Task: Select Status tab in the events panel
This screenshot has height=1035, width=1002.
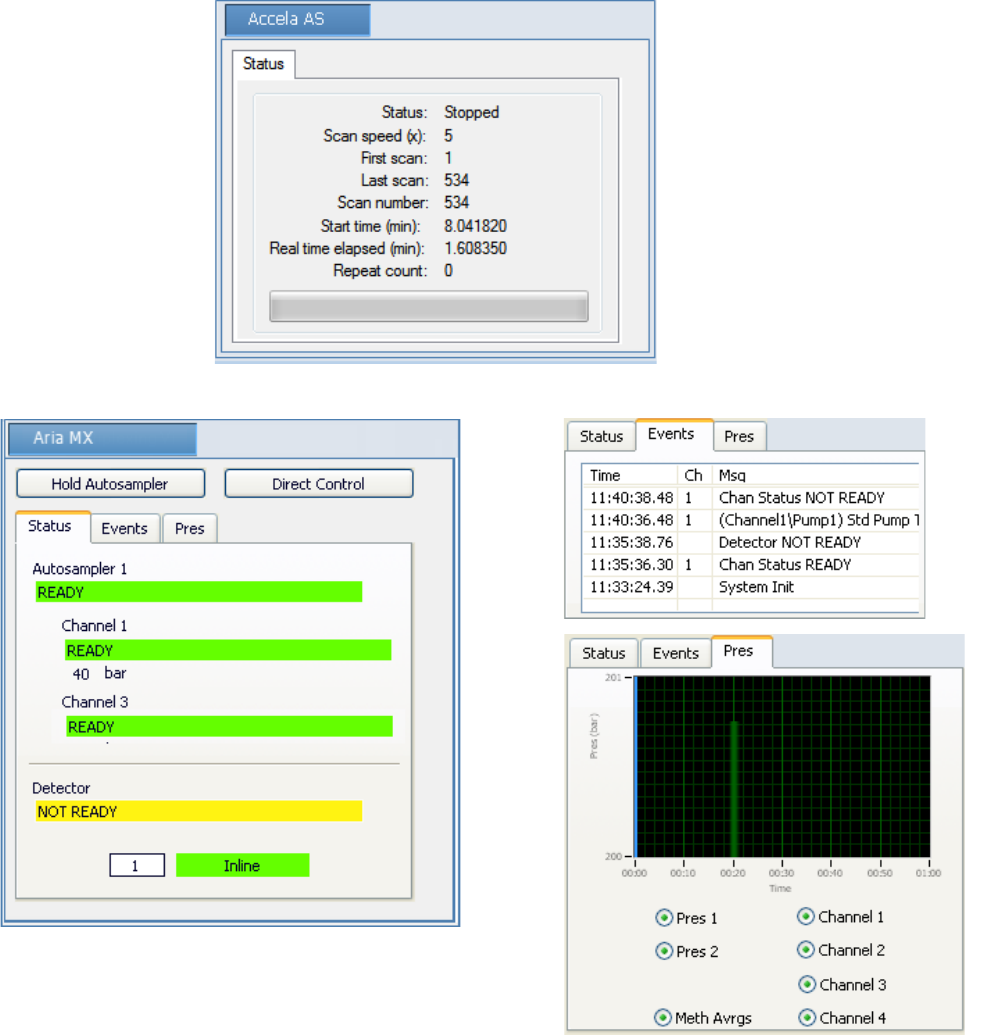Action: [x=601, y=436]
